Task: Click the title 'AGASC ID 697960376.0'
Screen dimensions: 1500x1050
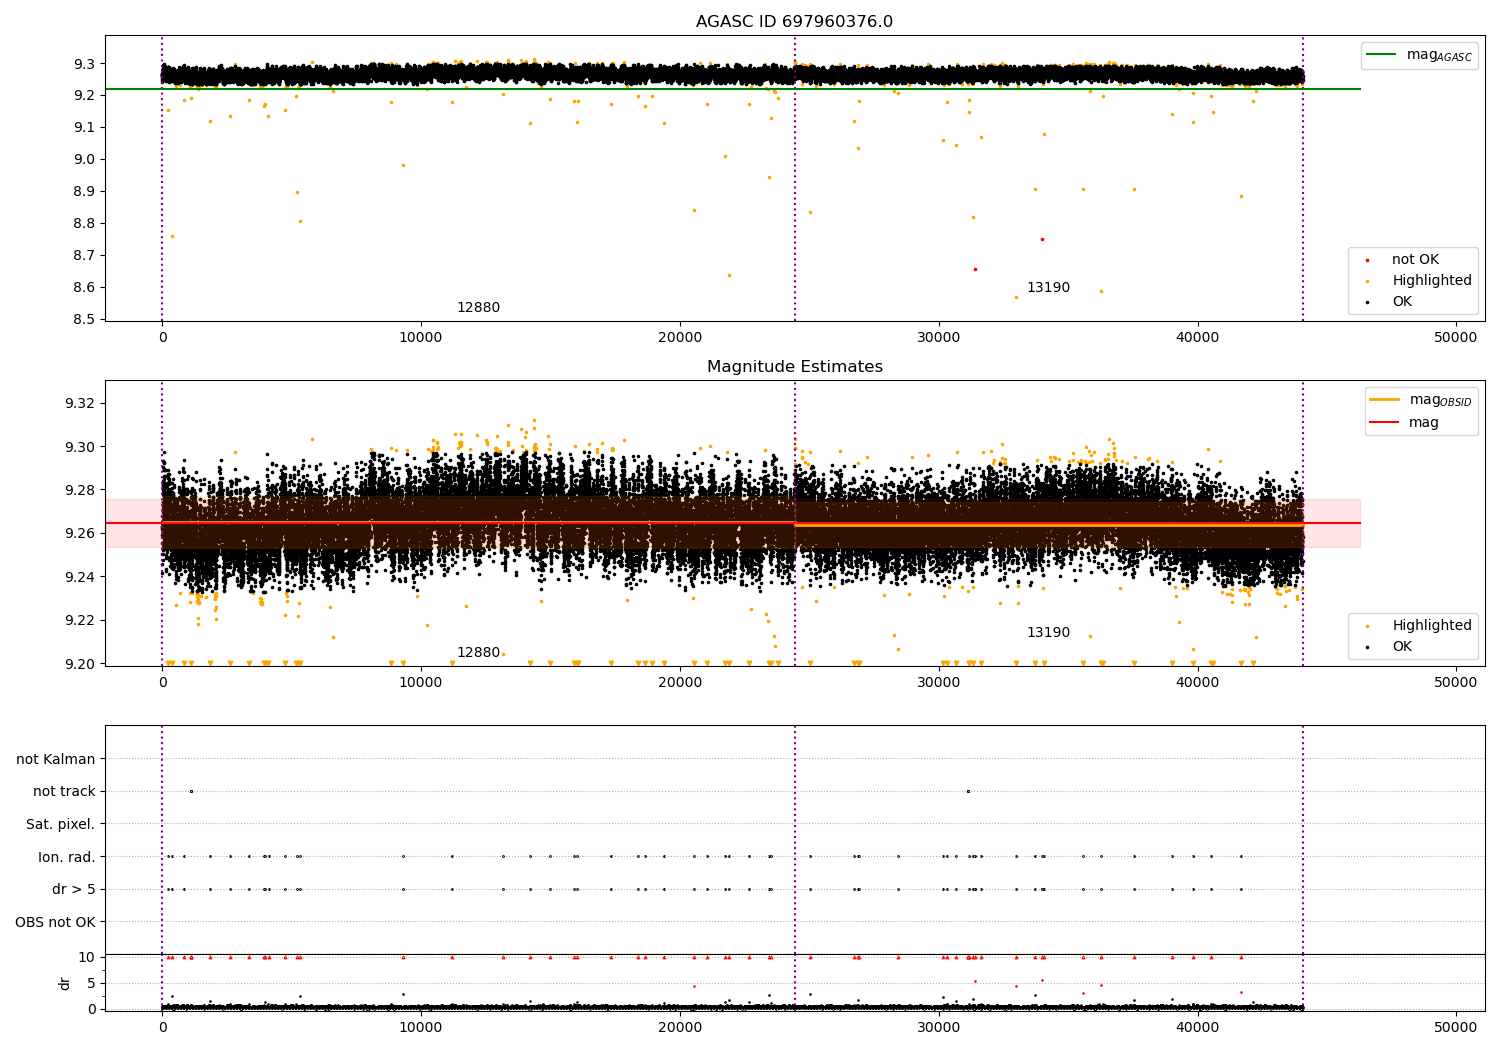Action: click(x=794, y=22)
